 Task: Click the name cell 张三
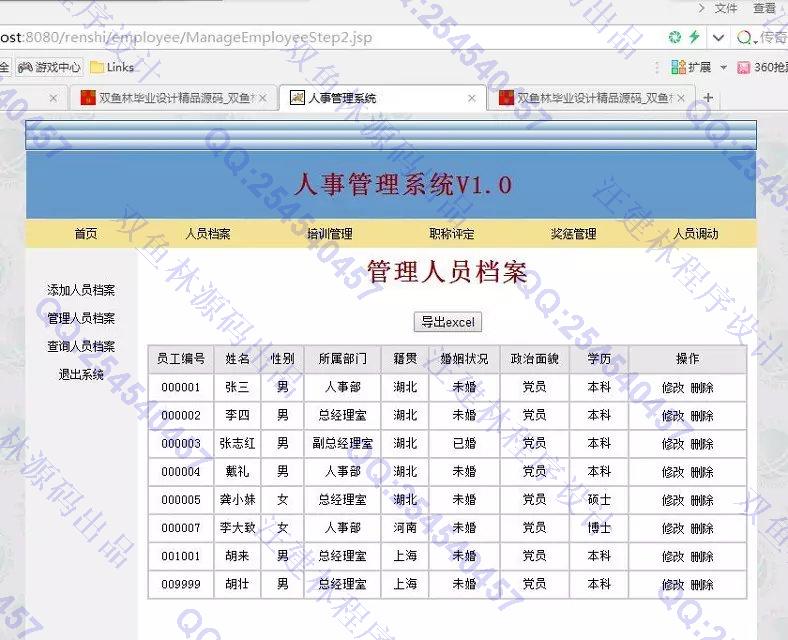click(x=237, y=387)
